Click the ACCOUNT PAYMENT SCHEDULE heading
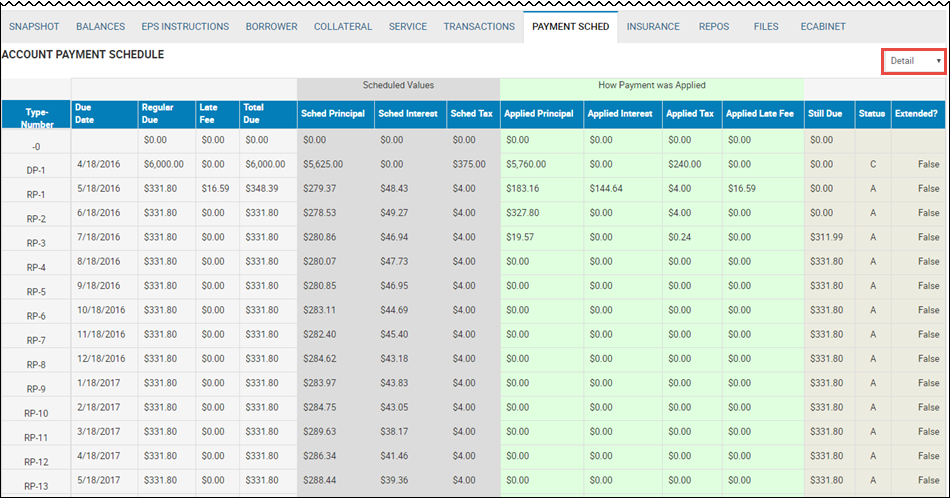This screenshot has height=498, width=950. point(83,55)
